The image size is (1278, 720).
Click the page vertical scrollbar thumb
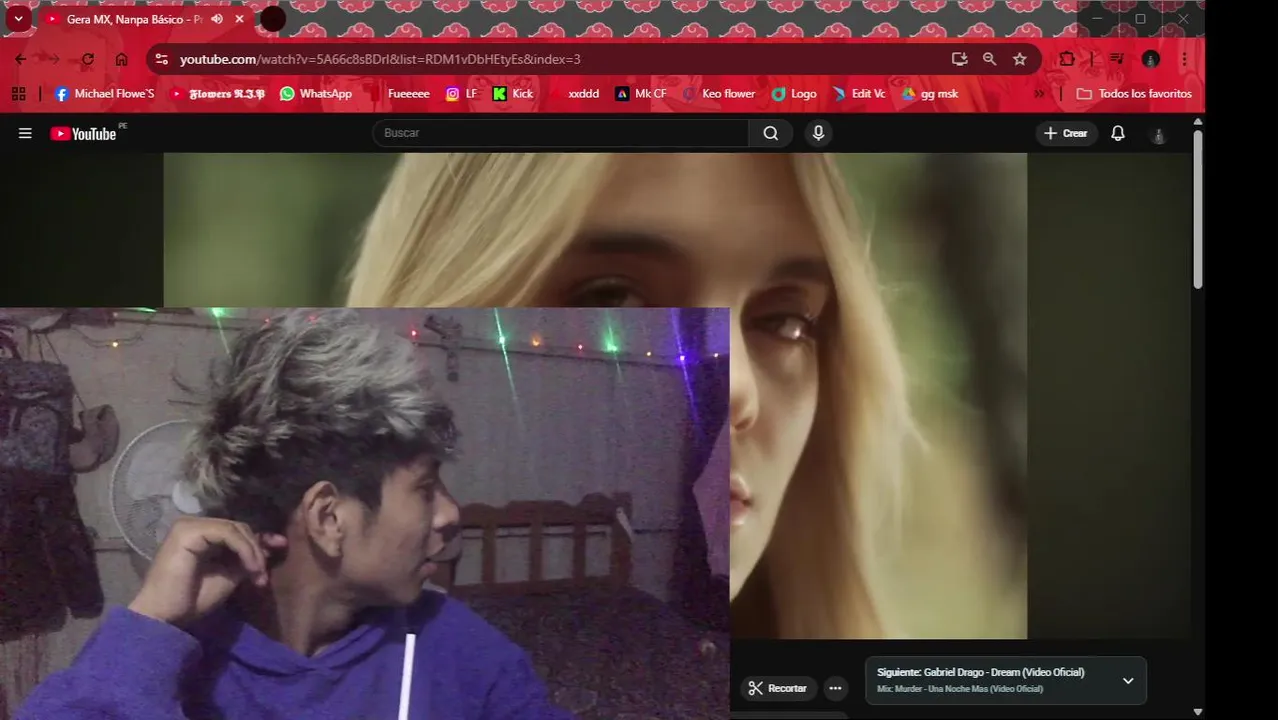[1198, 209]
